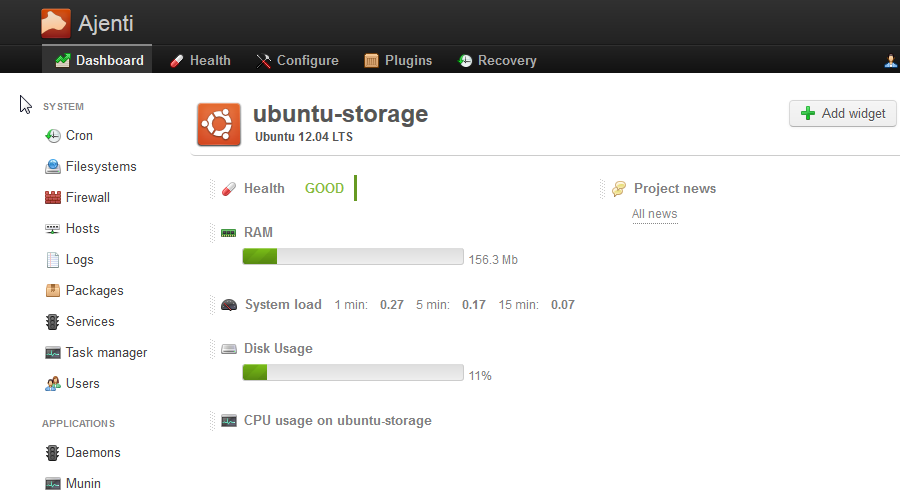This screenshot has width=900, height=497.
Task: Open the Recovery tab
Action: tap(497, 60)
